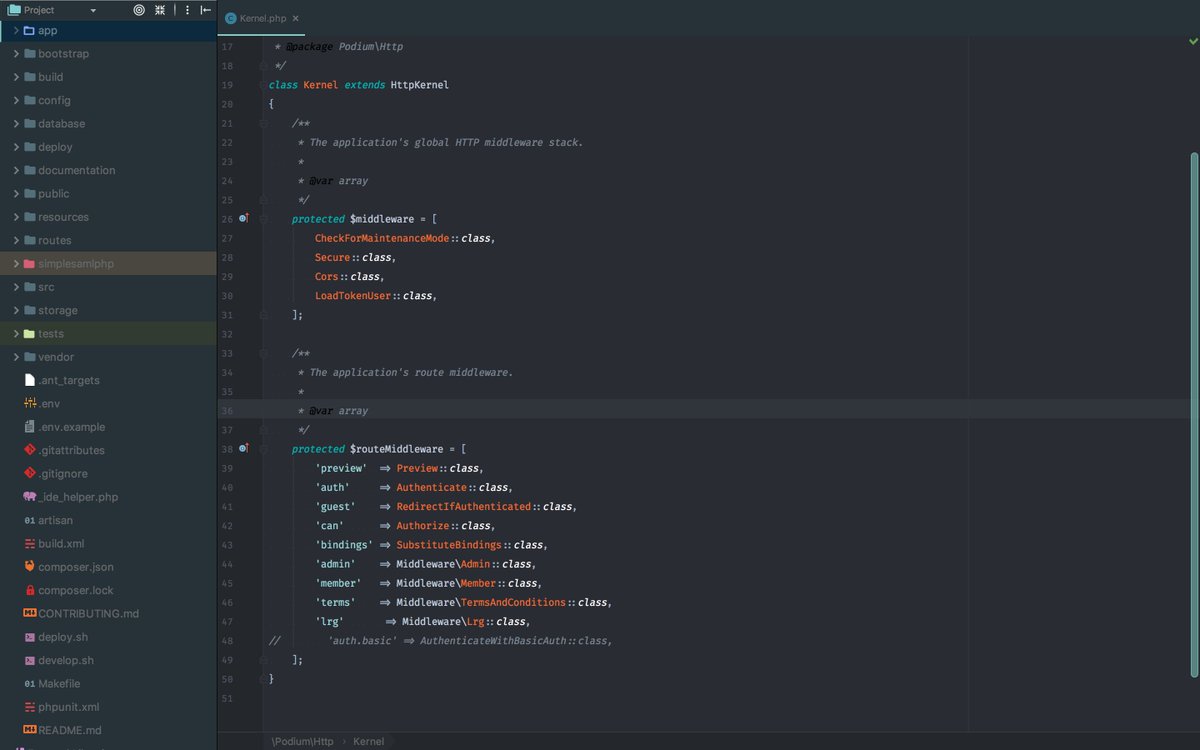Click the composer.json file icon
The height and width of the screenshot is (750, 1200).
(29, 567)
